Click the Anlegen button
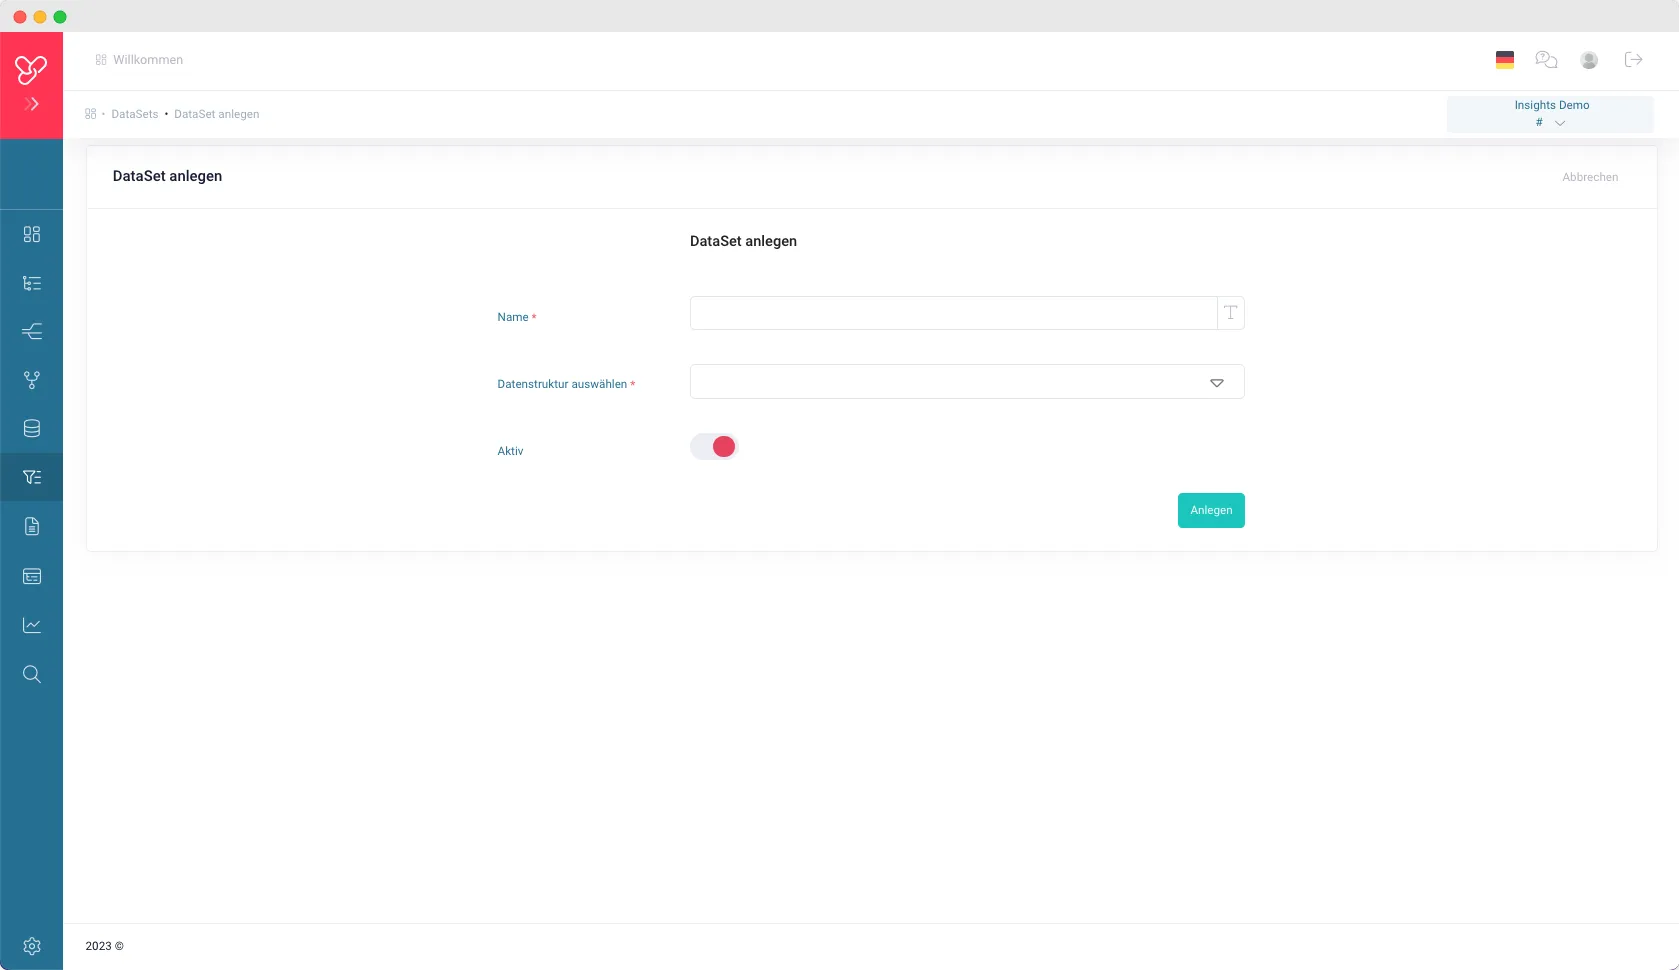Screen dimensions: 1679x970 (x=1211, y=510)
